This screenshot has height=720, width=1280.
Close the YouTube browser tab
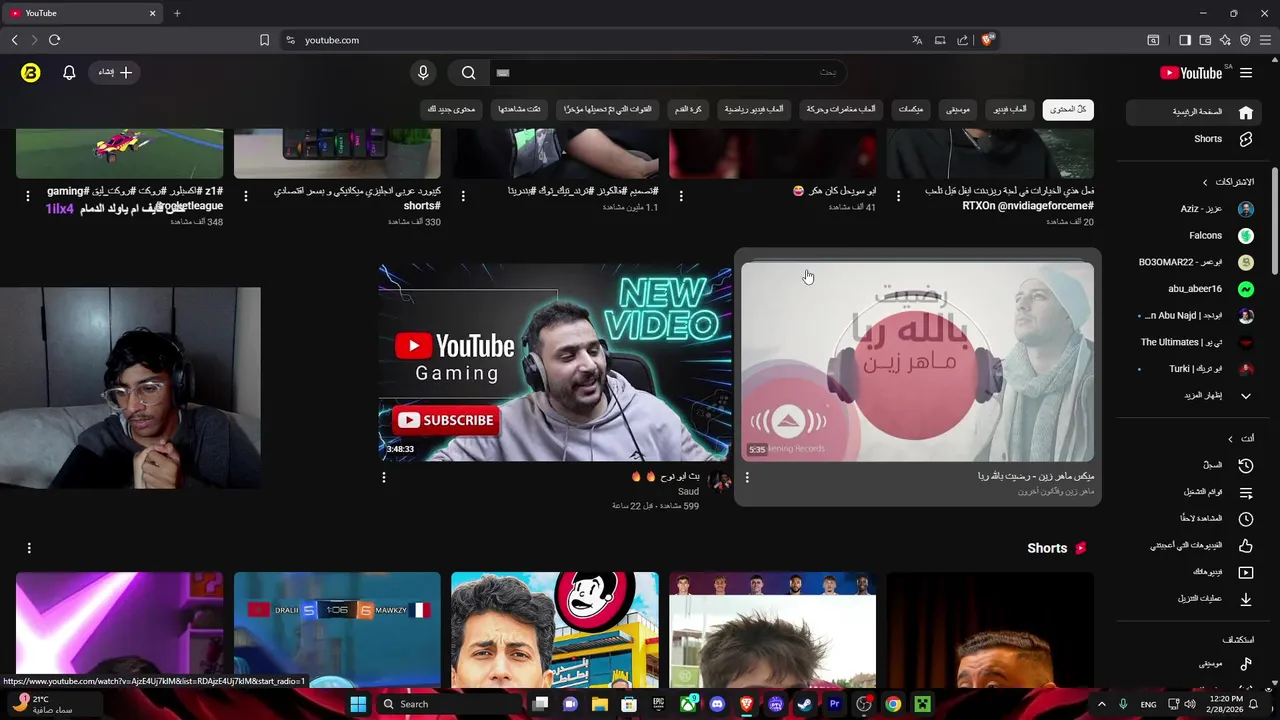152,13
